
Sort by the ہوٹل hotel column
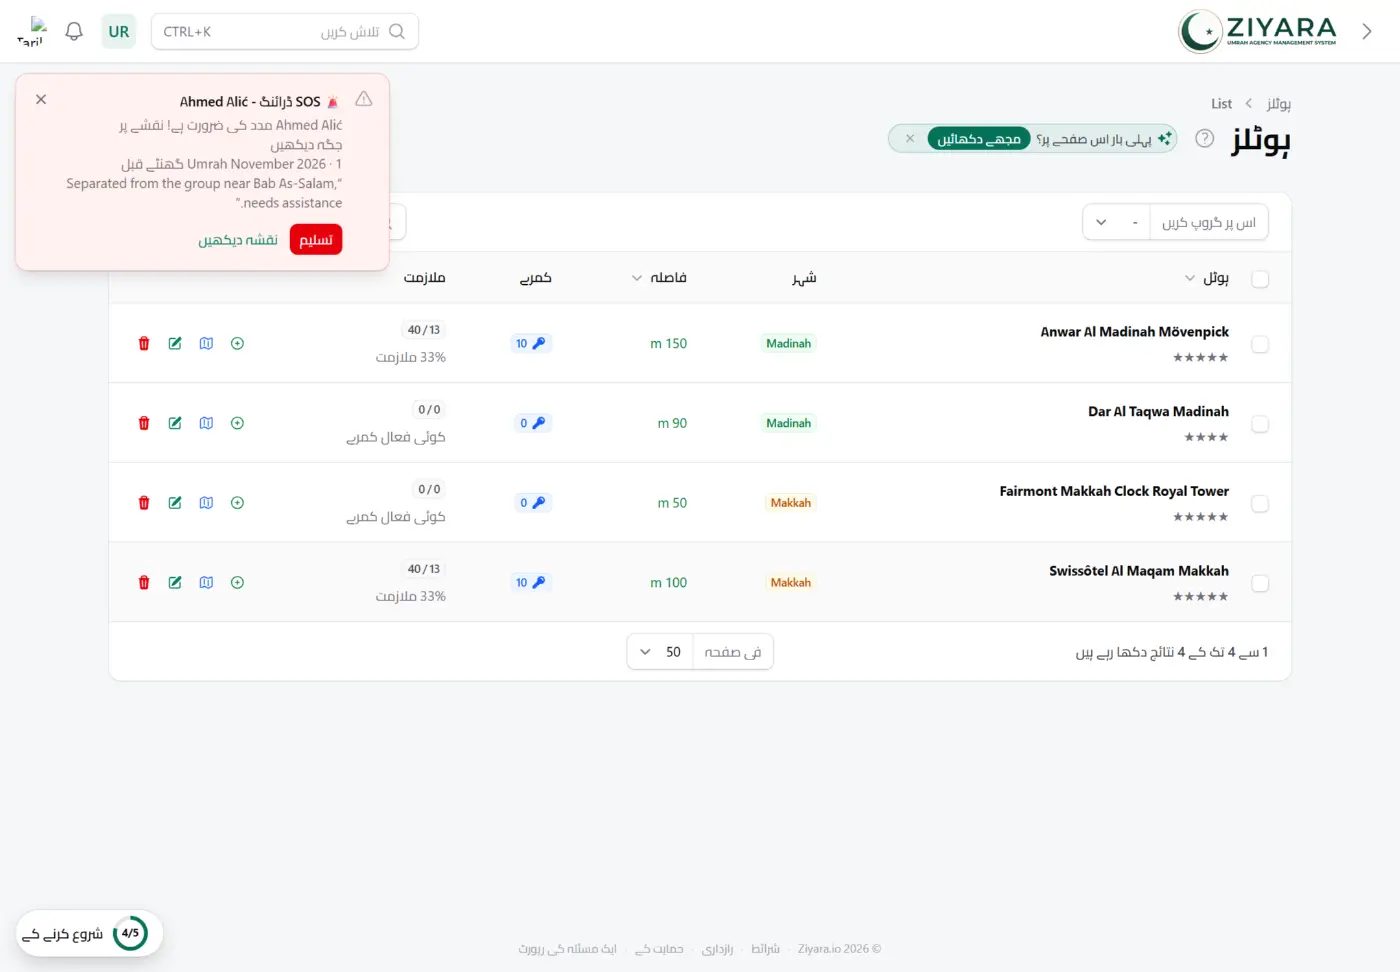pyautogui.click(x=1206, y=278)
